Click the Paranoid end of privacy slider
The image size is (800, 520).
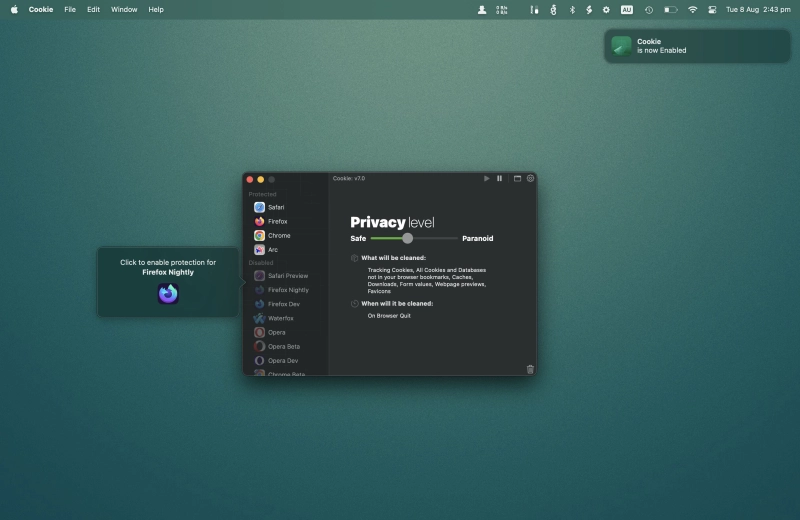click(x=478, y=238)
